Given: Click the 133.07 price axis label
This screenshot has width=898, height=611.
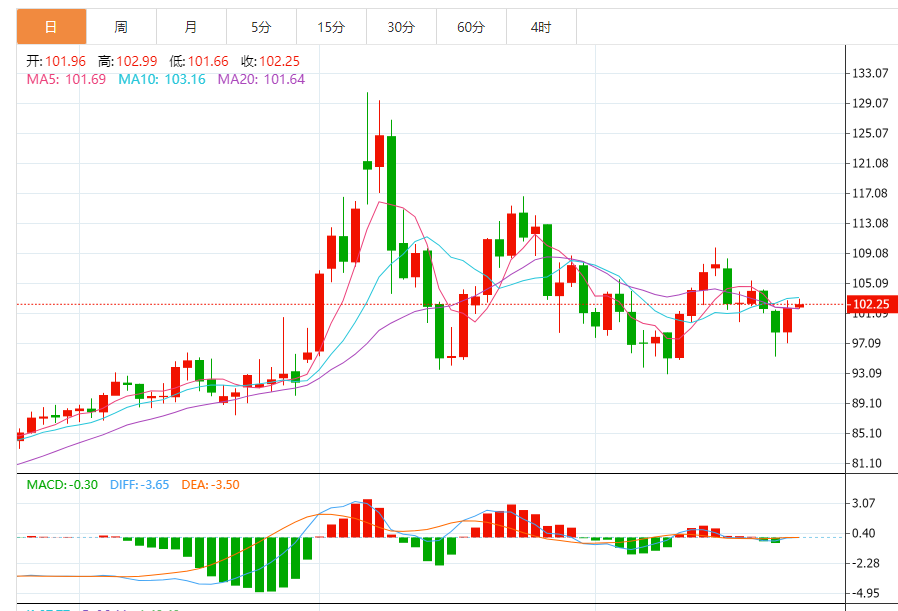Looking at the screenshot, I should [871, 73].
